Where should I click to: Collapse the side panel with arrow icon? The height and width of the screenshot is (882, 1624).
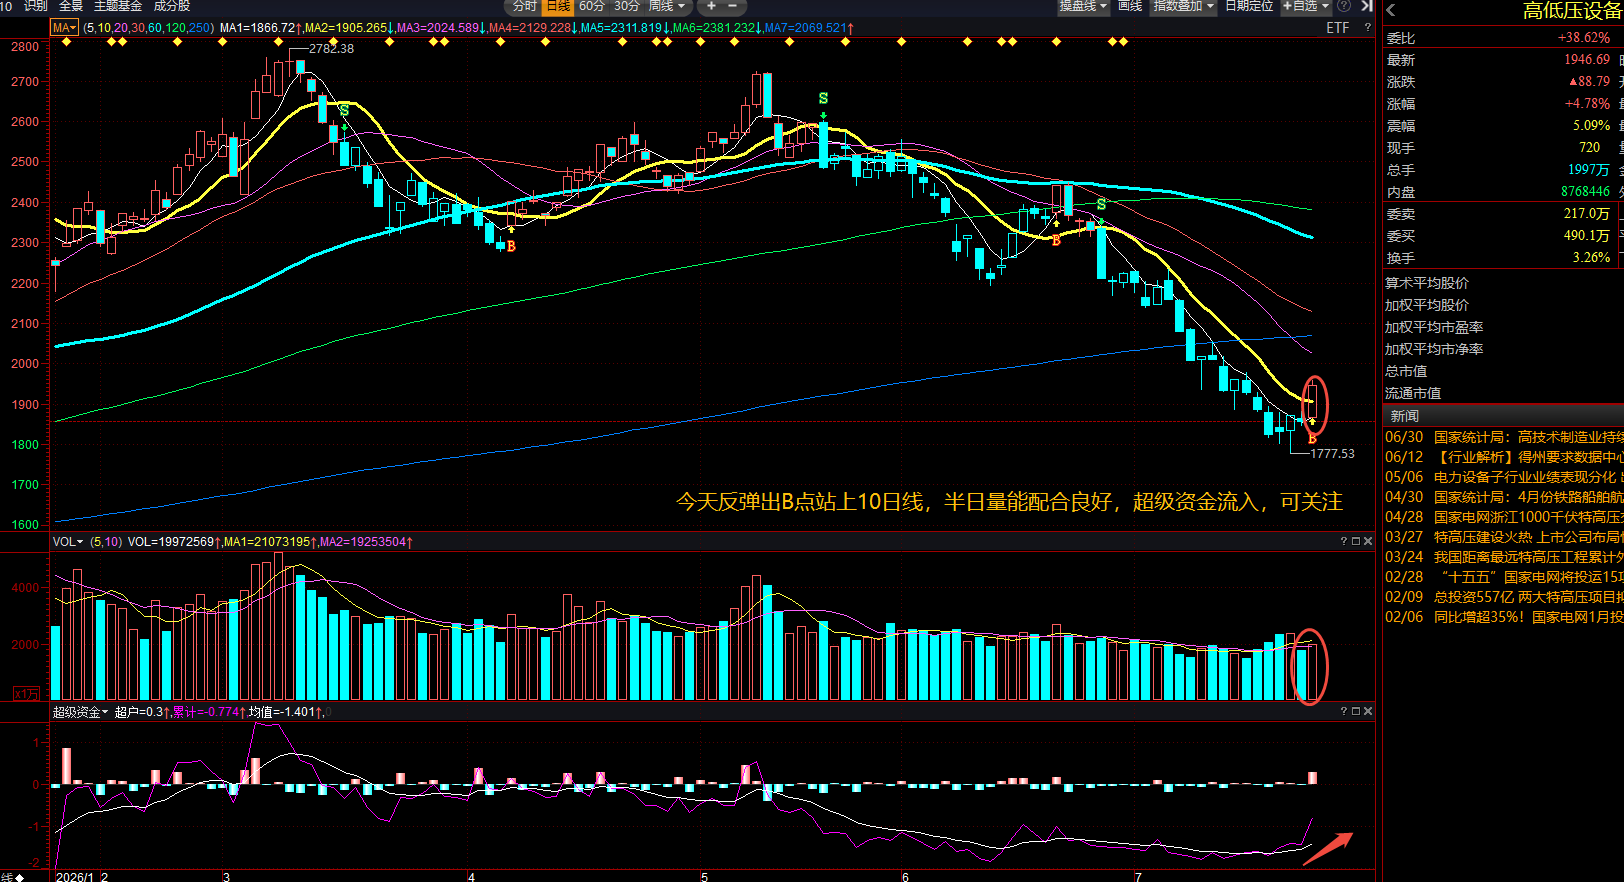click(x=1366, y=6)
